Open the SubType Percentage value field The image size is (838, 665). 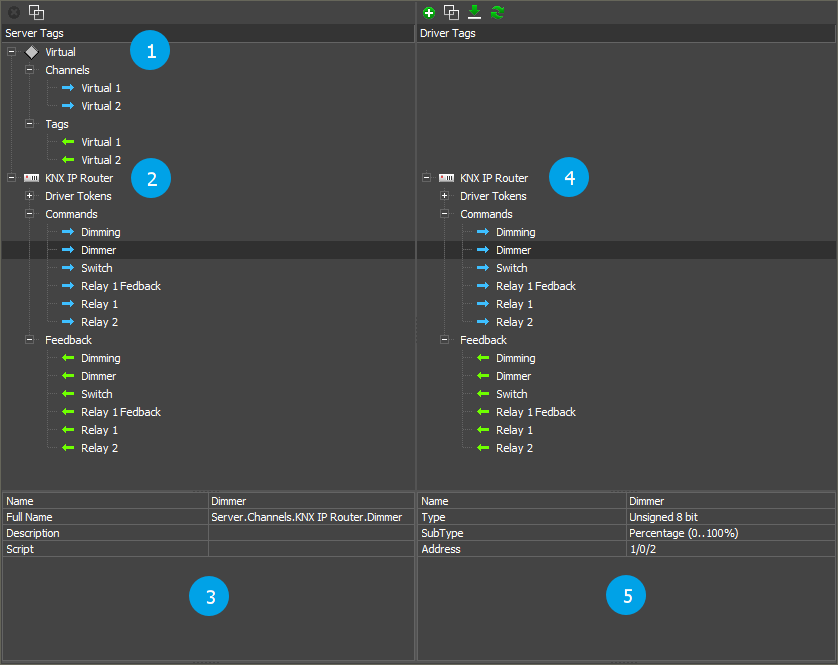(730, 533)
